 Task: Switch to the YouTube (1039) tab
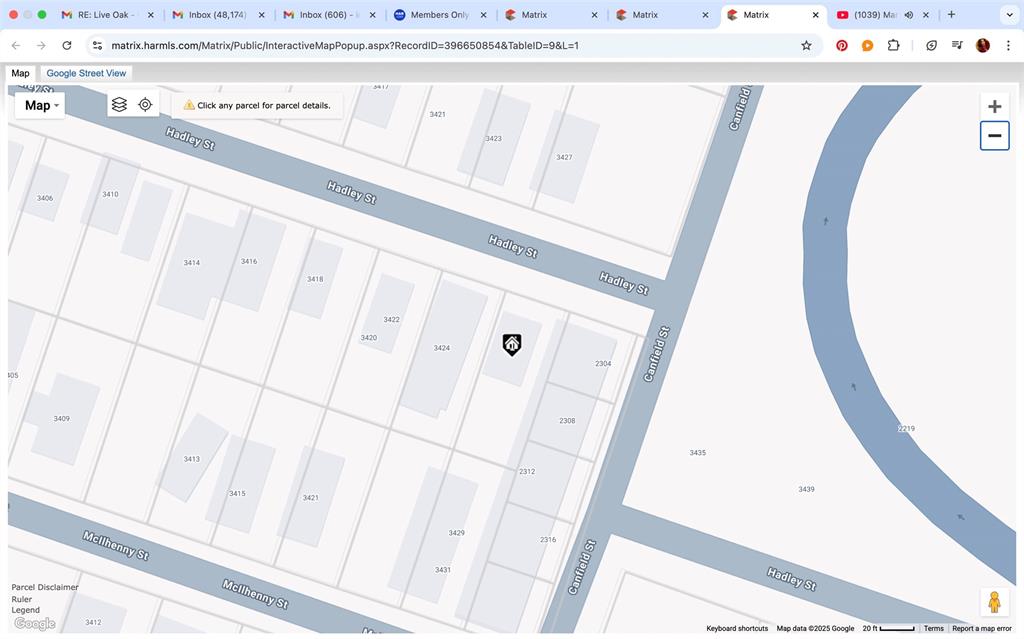point(882,14)
